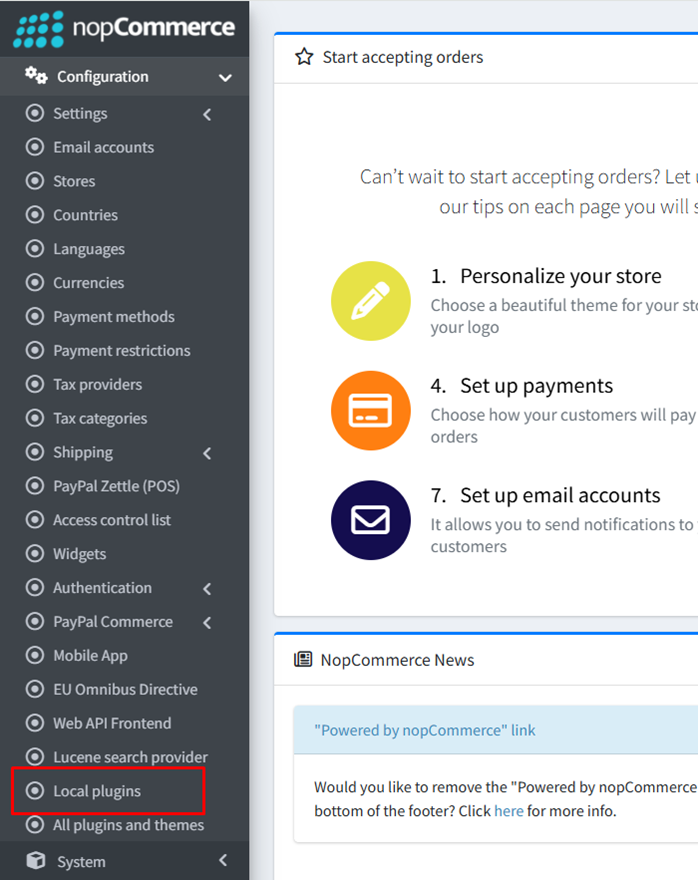This screenshot has width=698, height=880.
Task: Expand the Authentication submenu arrow
Action: [x=207, y=589]
